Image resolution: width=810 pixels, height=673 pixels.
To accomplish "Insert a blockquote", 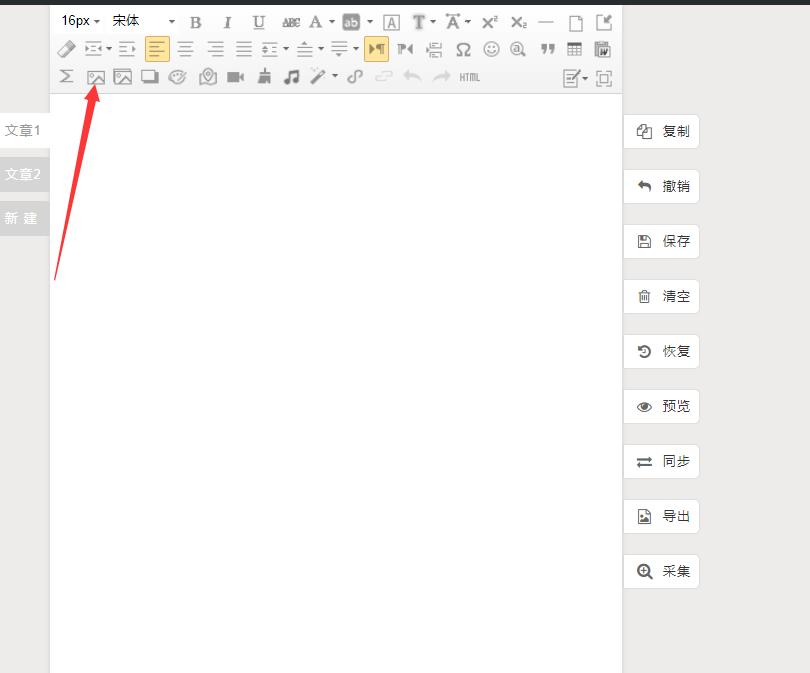I will (x=548, y=49).
